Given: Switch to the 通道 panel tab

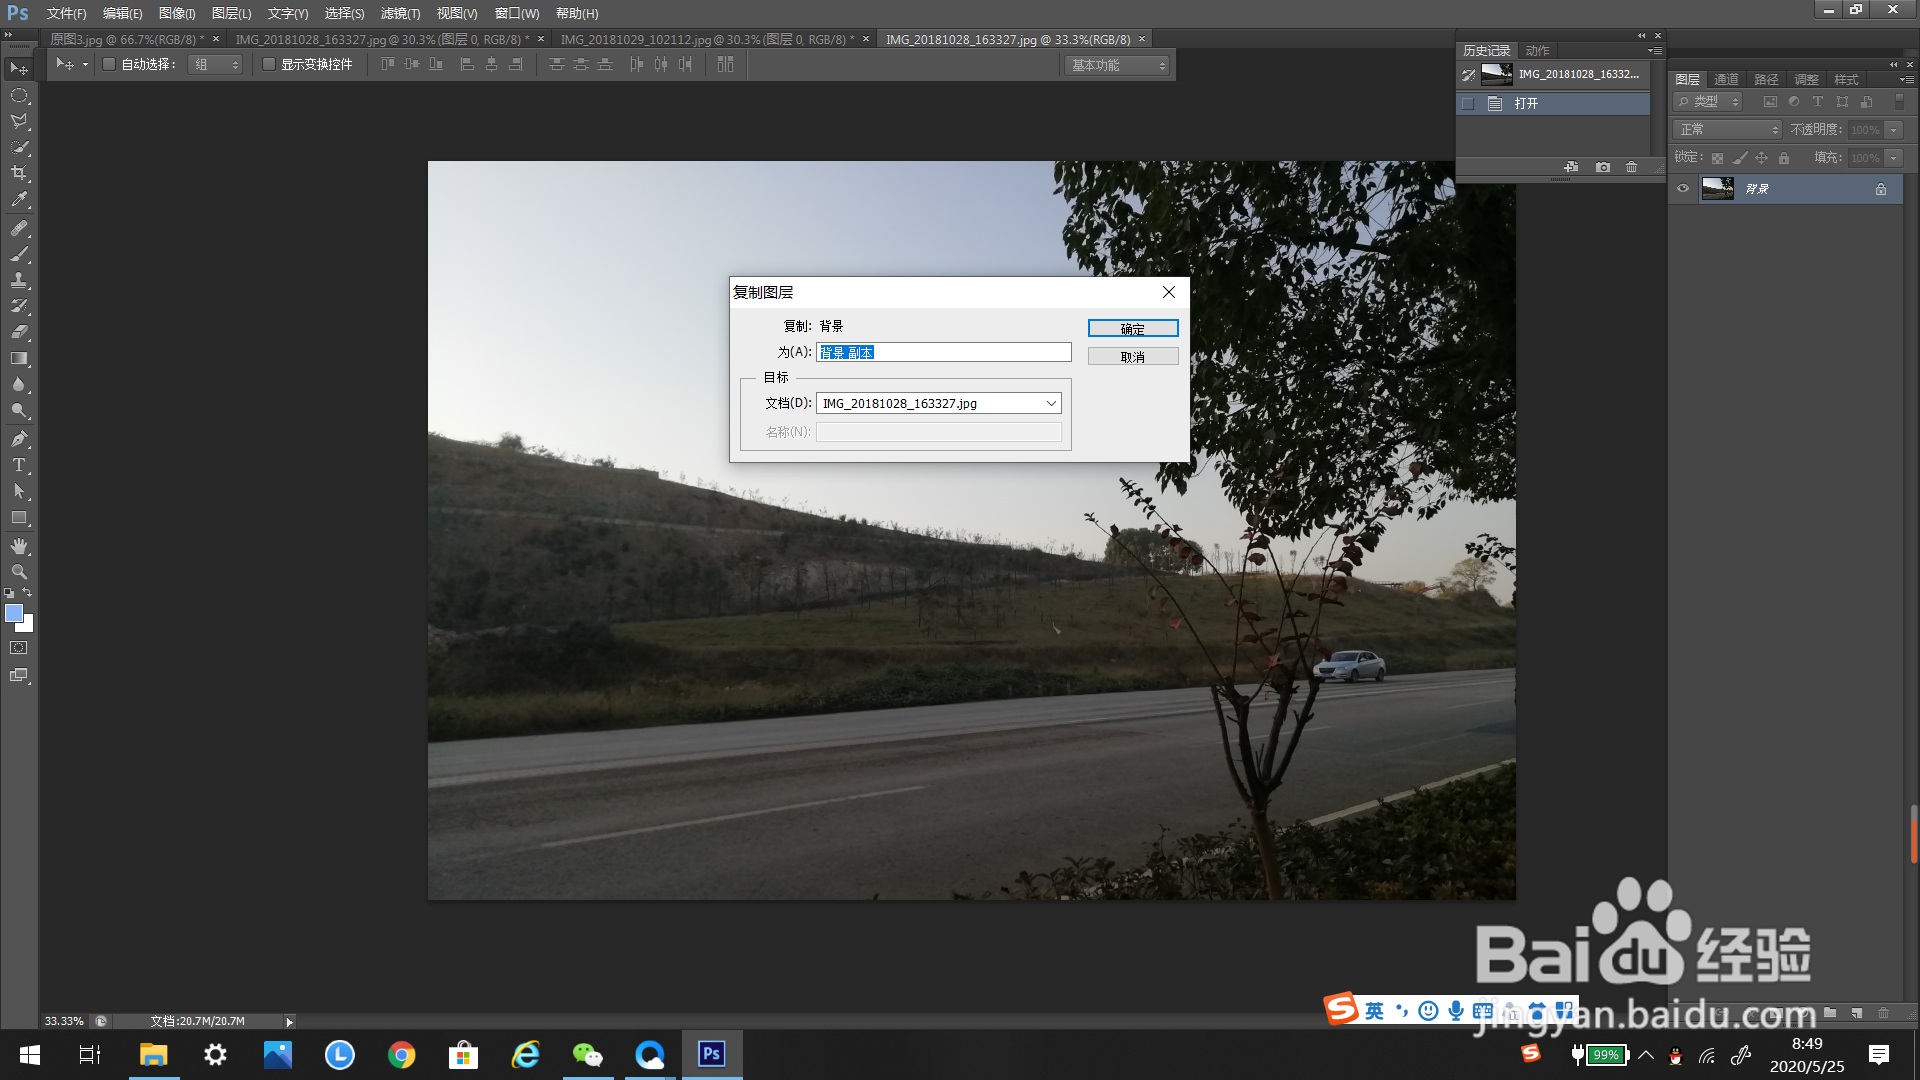Looking at the screenshot, I should (1726, 79).
